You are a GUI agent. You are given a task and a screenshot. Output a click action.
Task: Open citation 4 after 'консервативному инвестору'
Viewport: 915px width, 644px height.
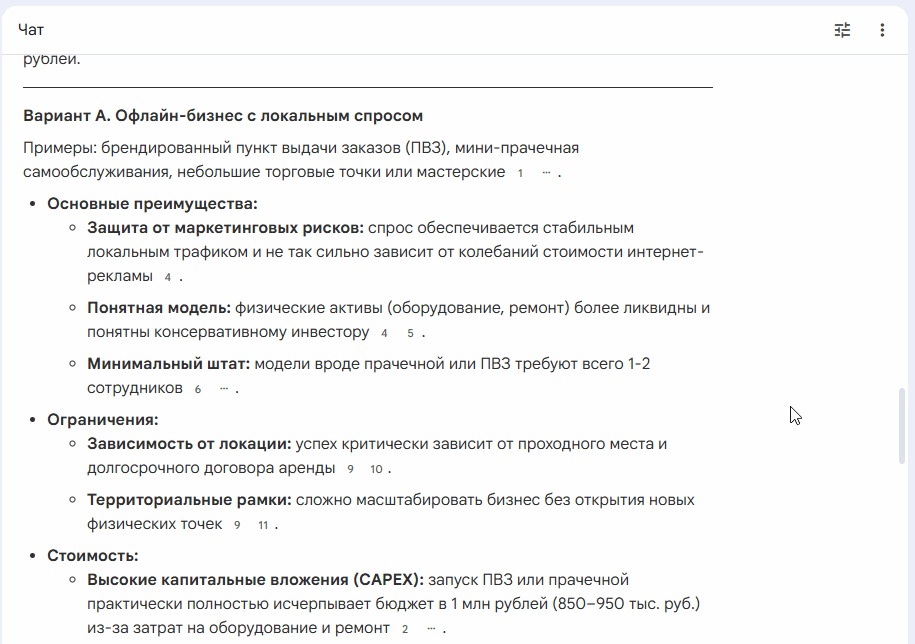pyautogui.click(x=384, y=333)
